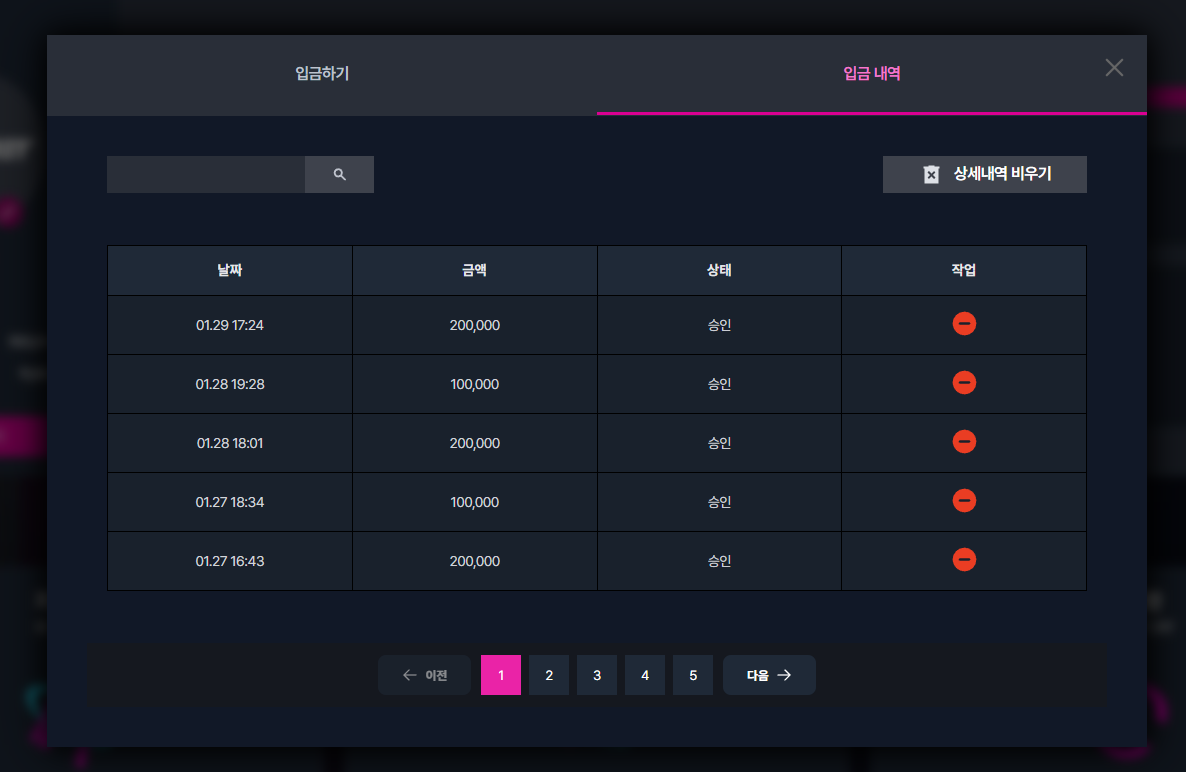Delete the 01.27 16:43 deposit entry

[x=964, y=560]
